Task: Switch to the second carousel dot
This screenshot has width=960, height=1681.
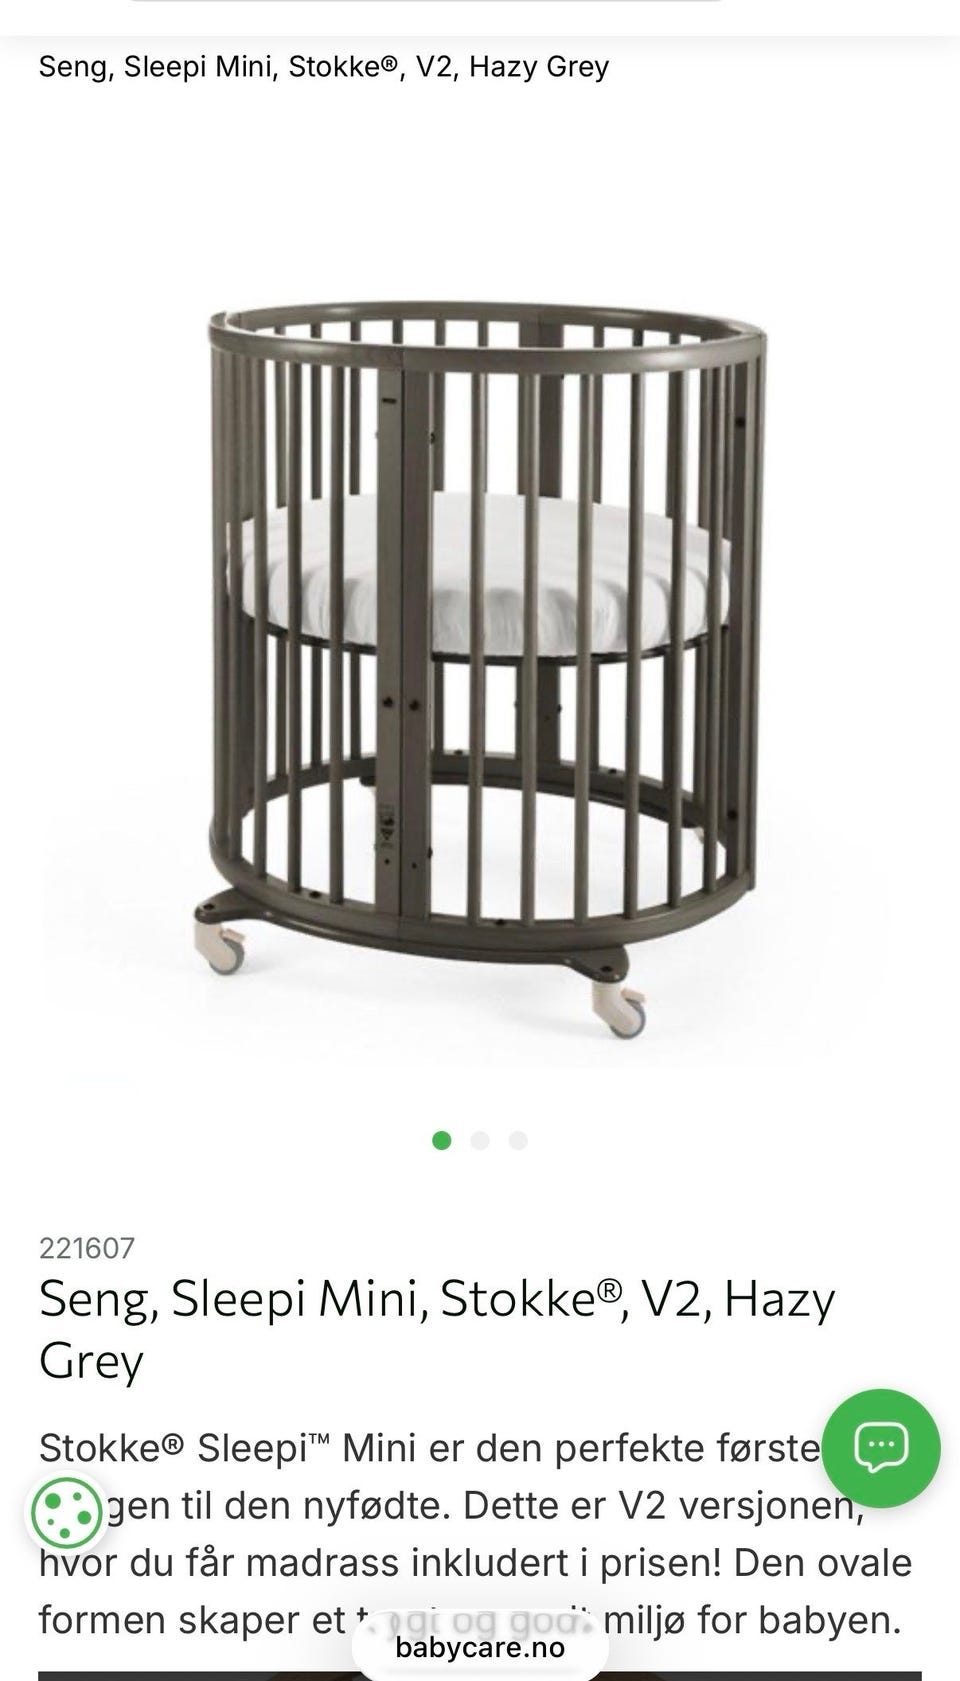Action: pyautogui.click(x=480, y=1140)
